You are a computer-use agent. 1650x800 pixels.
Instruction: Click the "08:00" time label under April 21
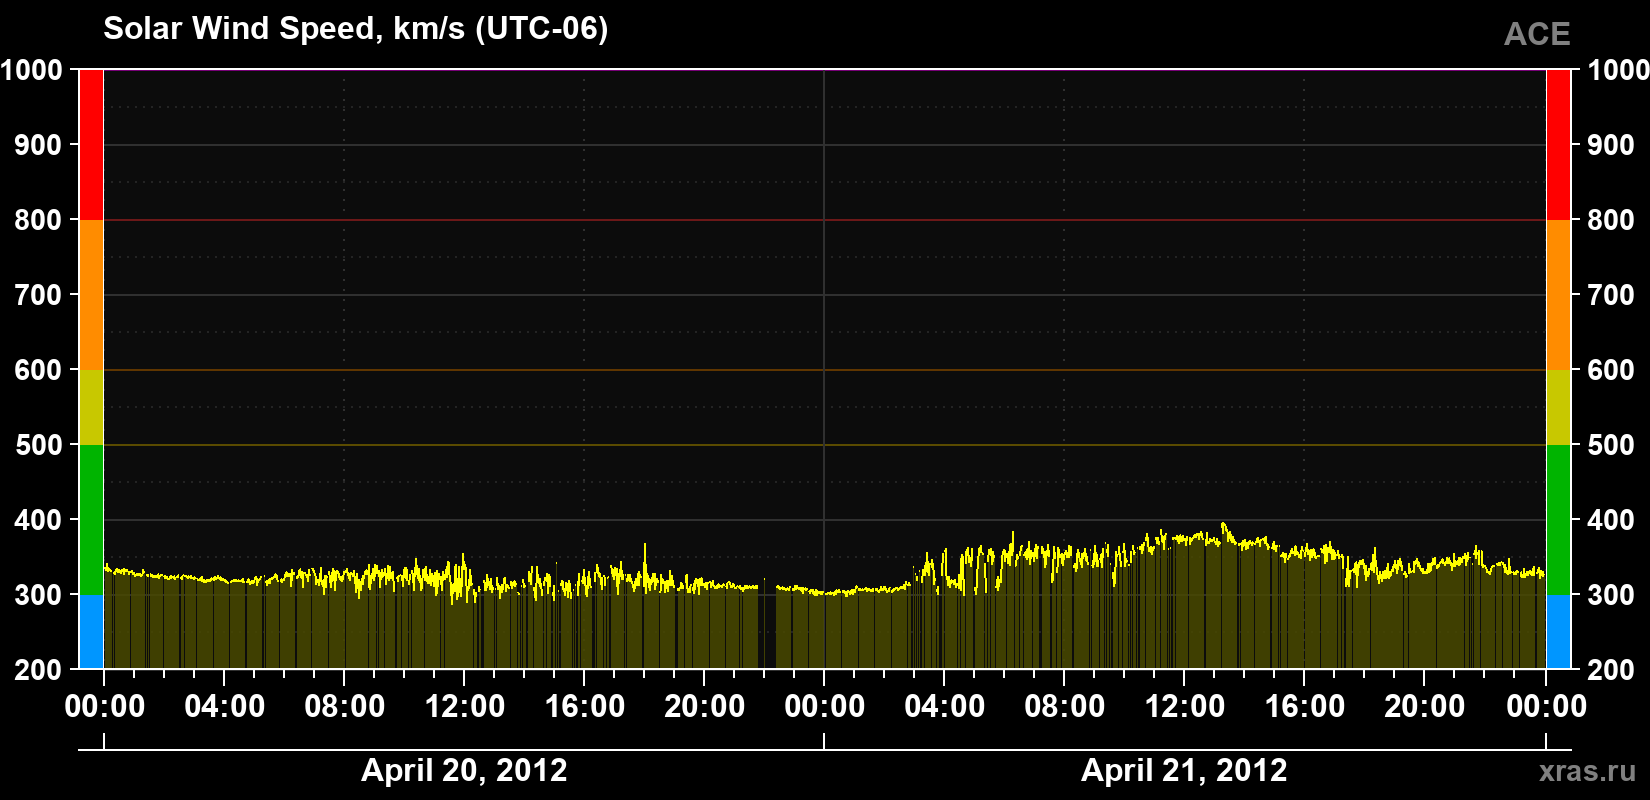coord(1064,707)
